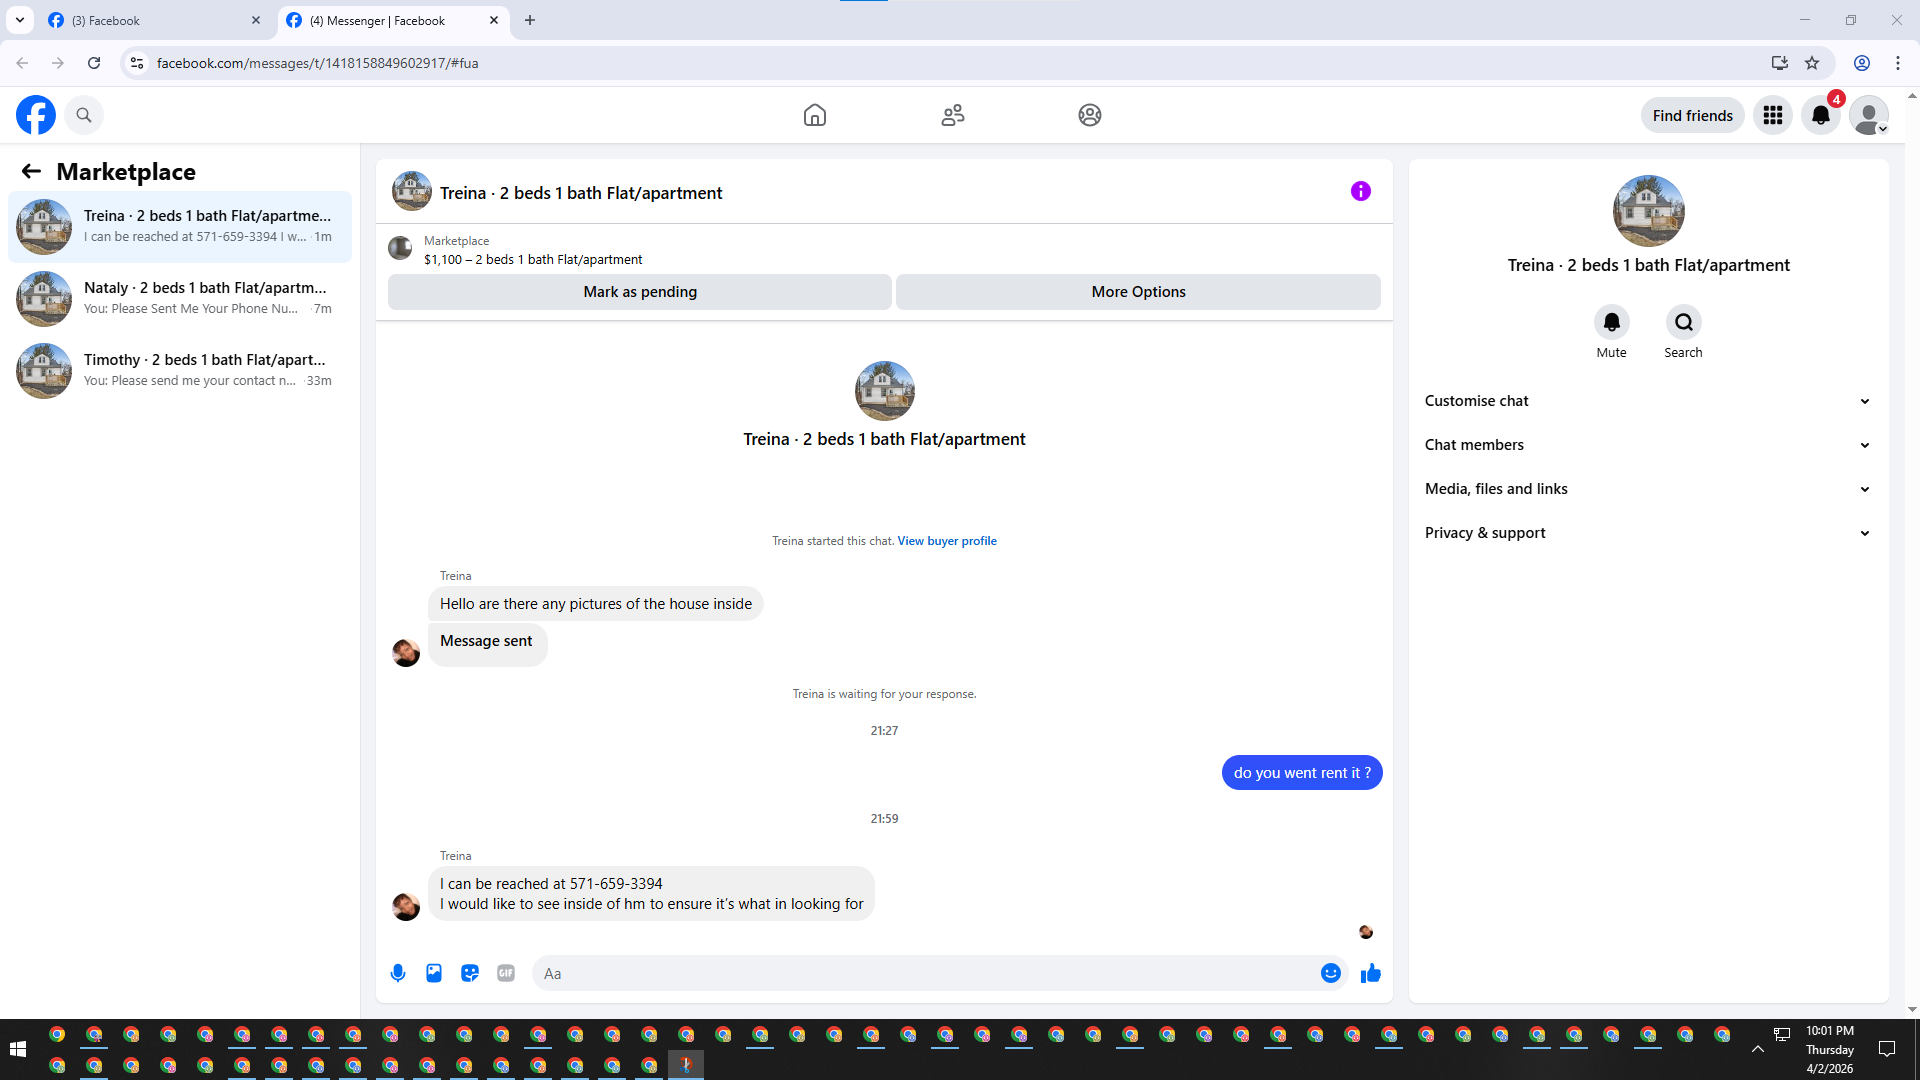Open the notifications bell
This screenshot has width=1920, height=1080.
coord(1821,115)
